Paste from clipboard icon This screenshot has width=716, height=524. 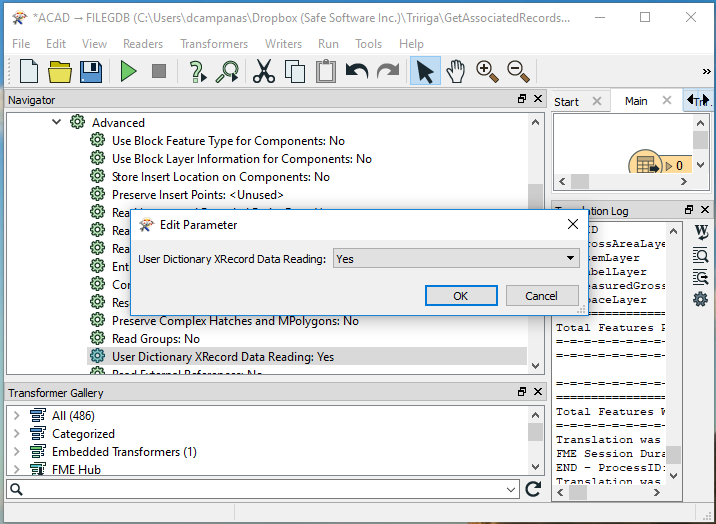coord(326,71)
